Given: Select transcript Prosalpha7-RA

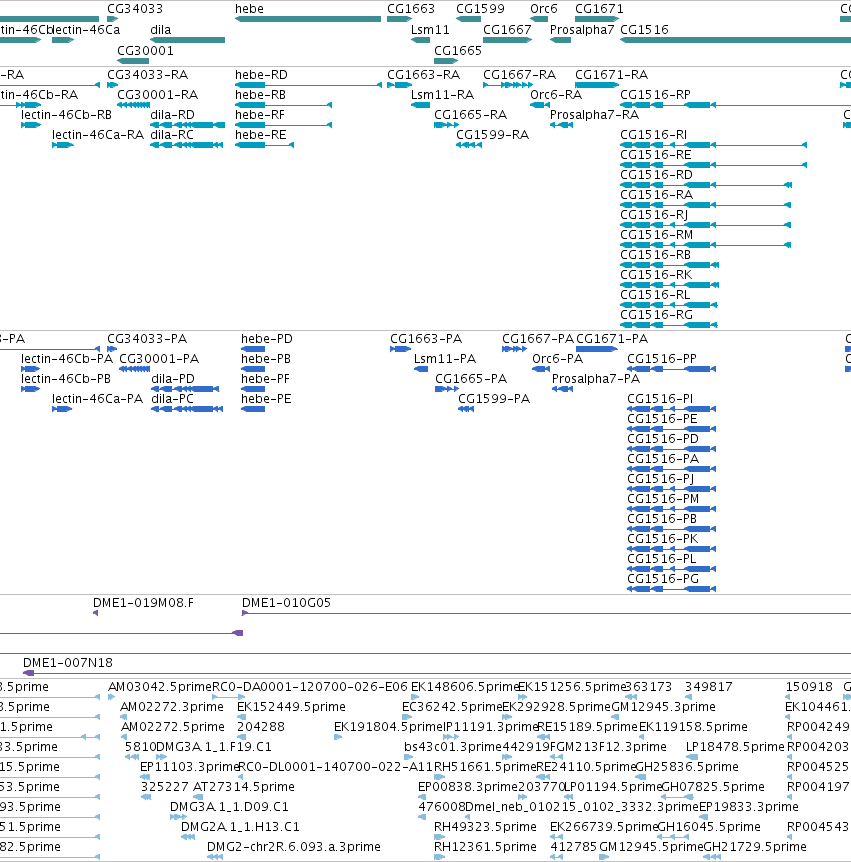Looking at the screenshot, I should pos(561,125).
